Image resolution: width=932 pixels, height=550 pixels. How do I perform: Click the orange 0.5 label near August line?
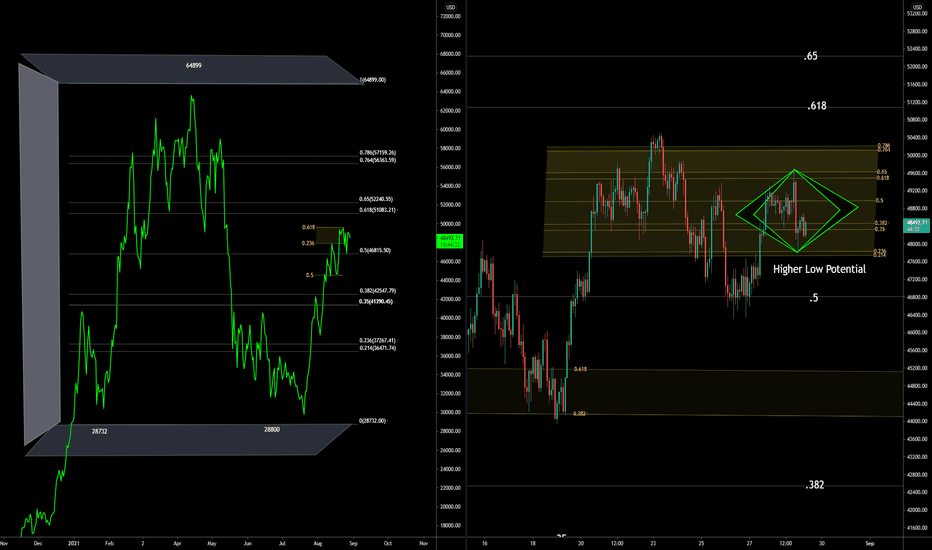pyautogui.click(x=310, y=275)
